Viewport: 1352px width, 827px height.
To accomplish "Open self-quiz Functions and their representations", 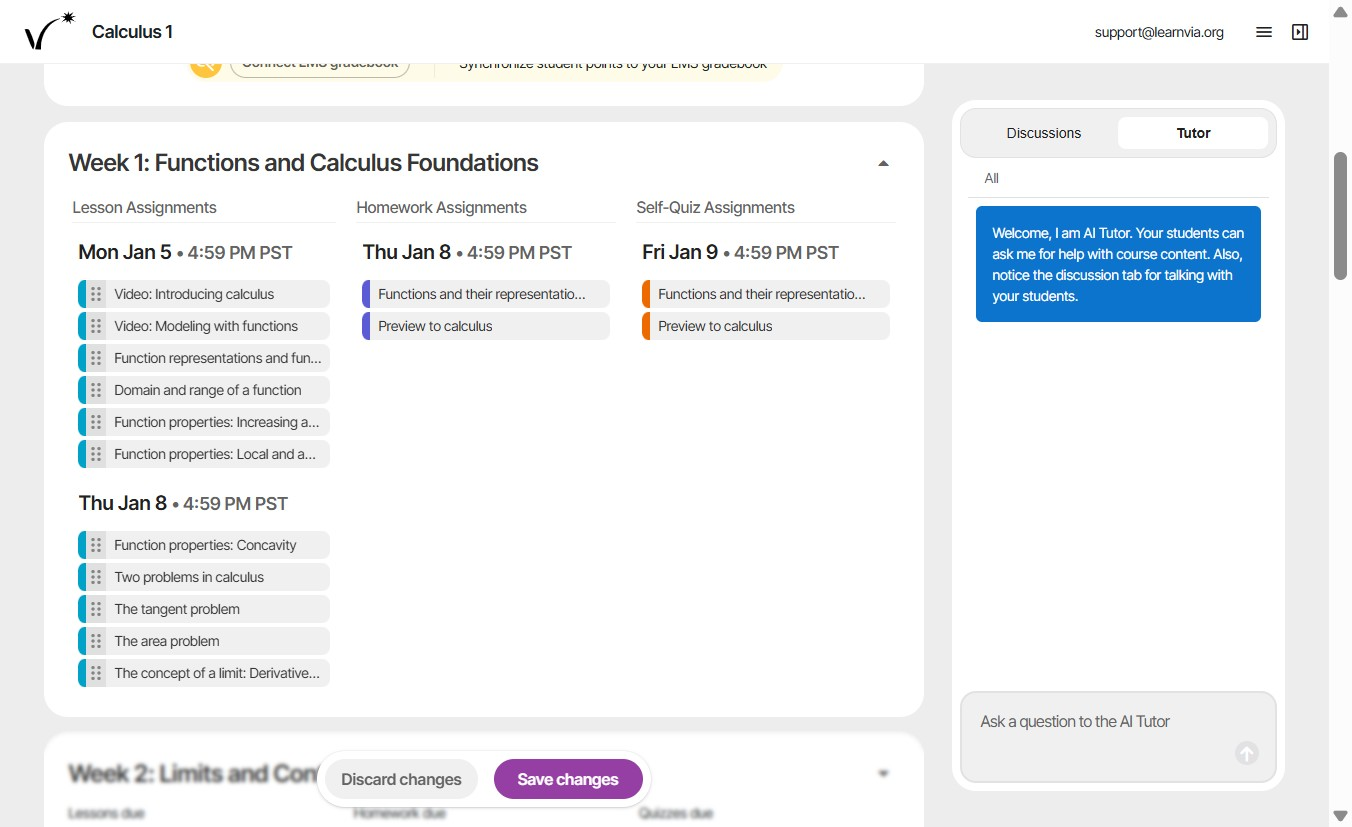I will point(766,294).
